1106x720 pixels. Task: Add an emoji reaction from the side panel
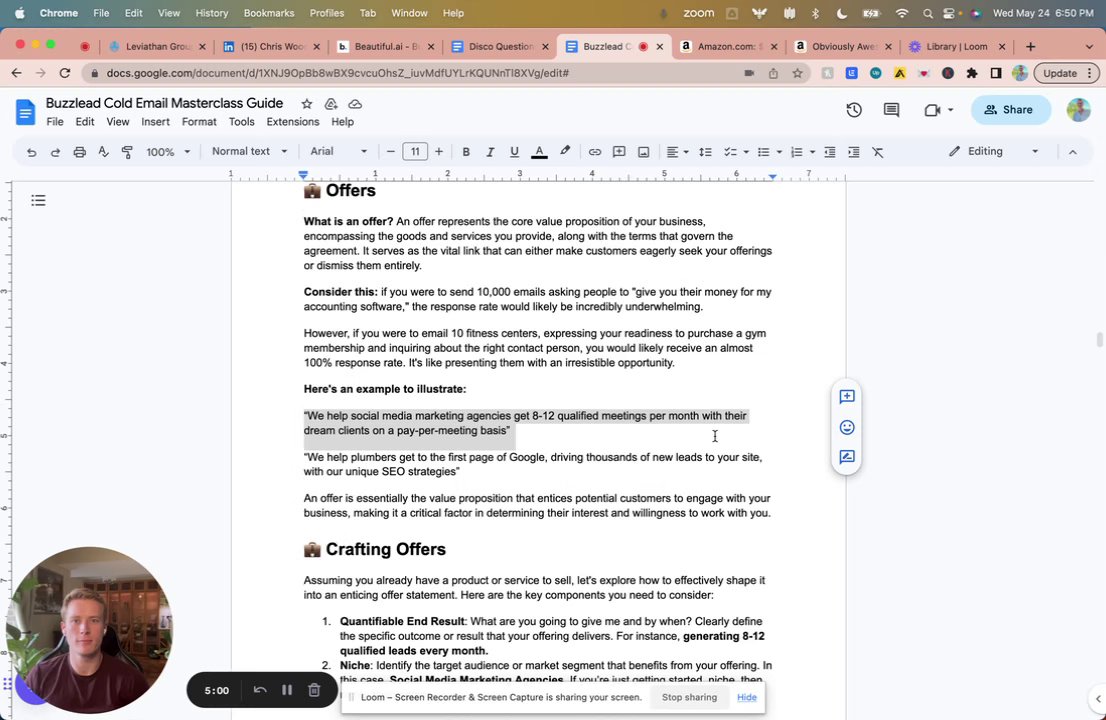(x=846, y=427)
